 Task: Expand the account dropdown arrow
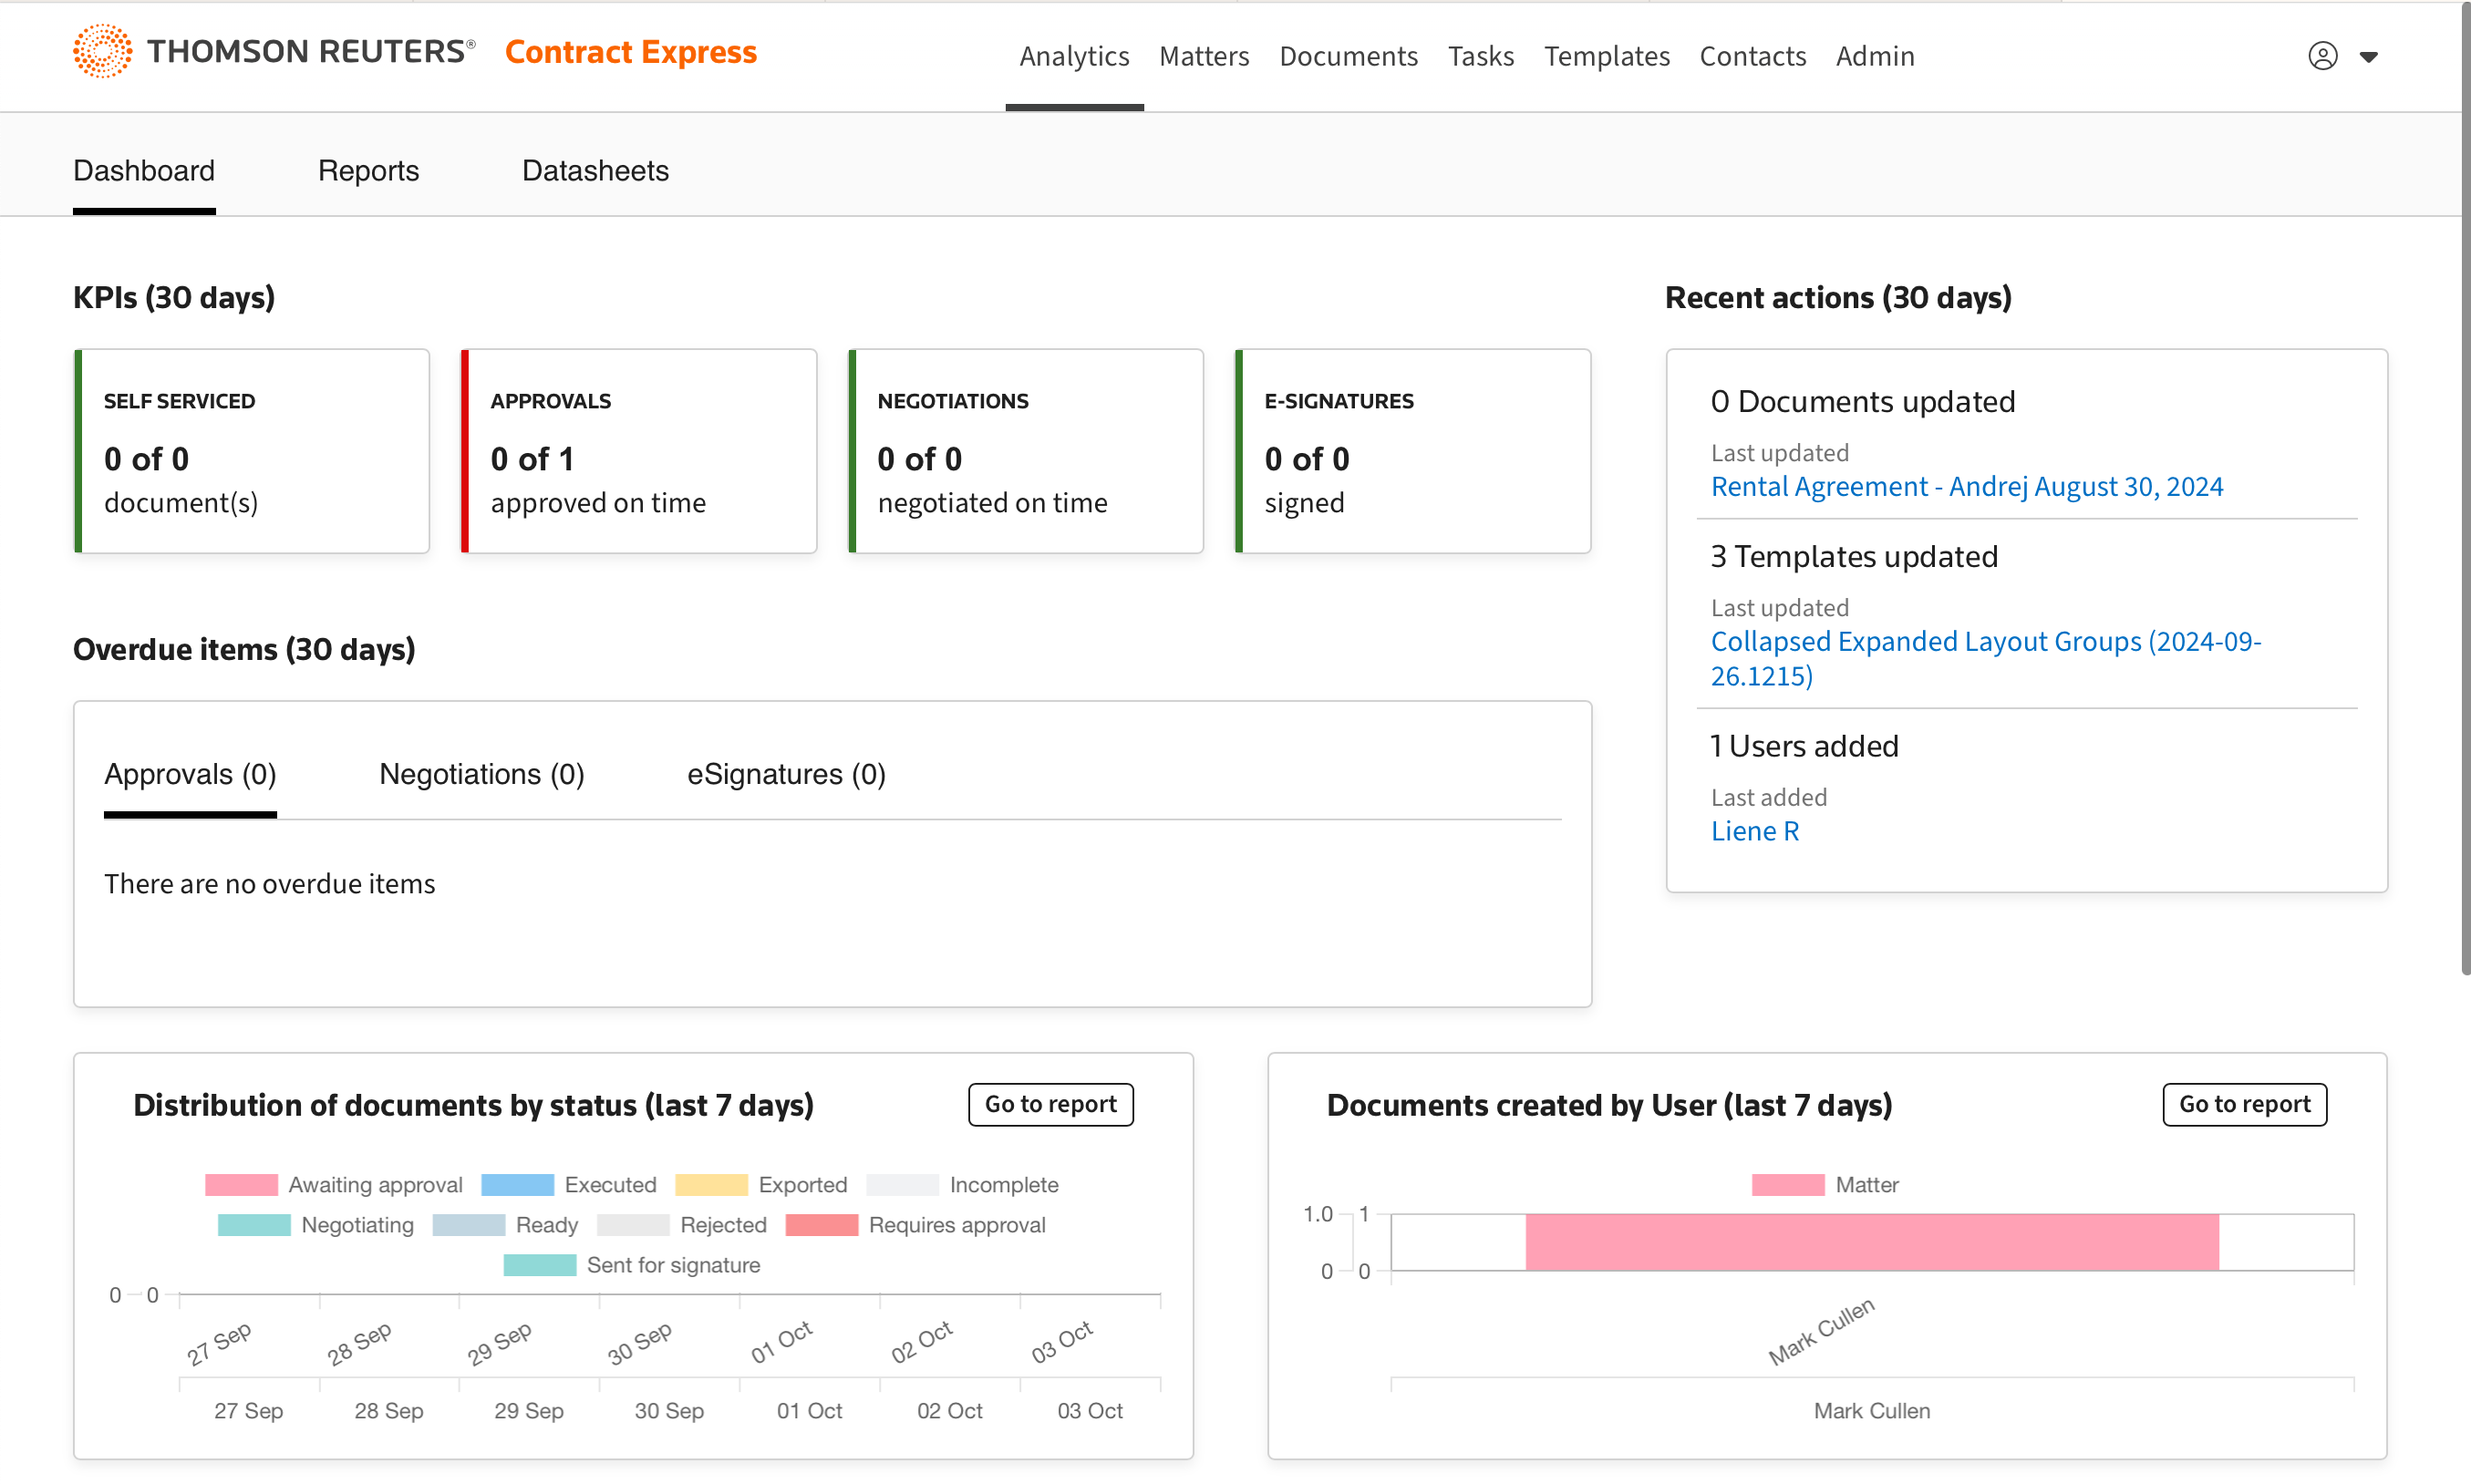[2368, 57]
